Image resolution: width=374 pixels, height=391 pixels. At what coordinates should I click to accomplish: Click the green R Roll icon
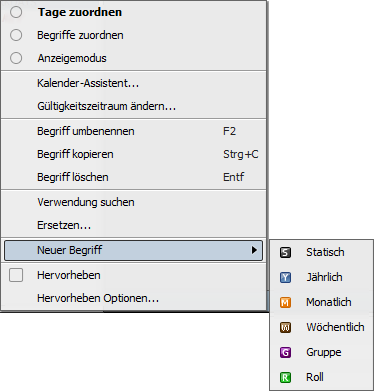[285, 377]
